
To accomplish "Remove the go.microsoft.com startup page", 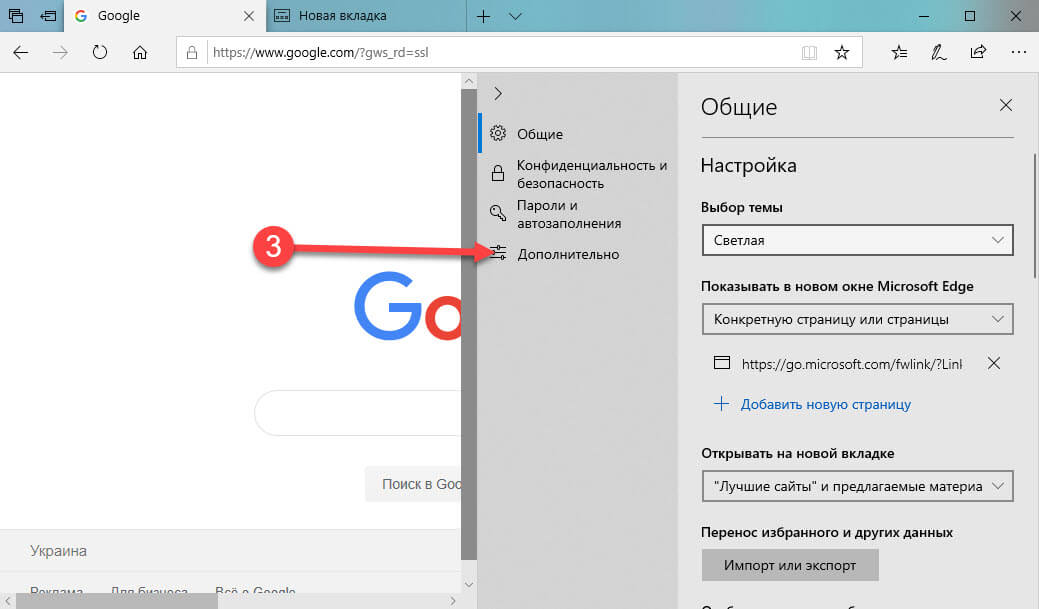I will [x=993, y=363].
